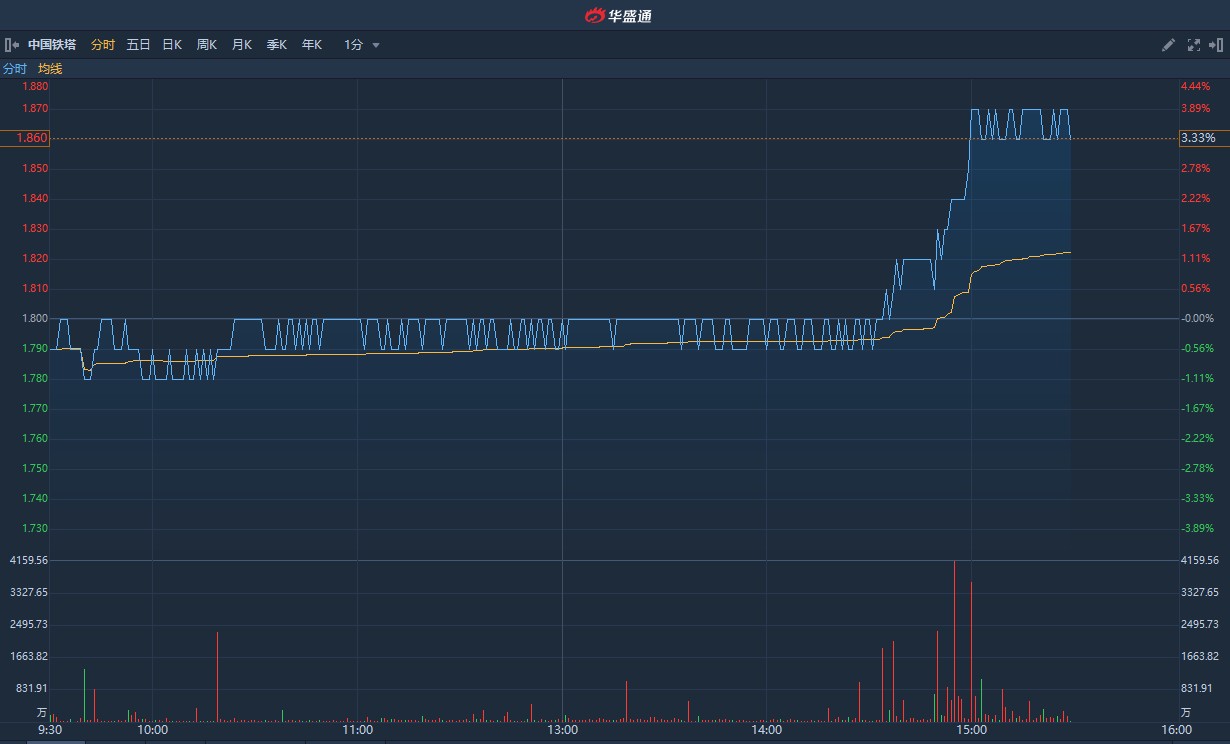This screenshot has height=744, width=1230.
Task: Click the 1.760 price axis label
Action: (x=35, y=438)
